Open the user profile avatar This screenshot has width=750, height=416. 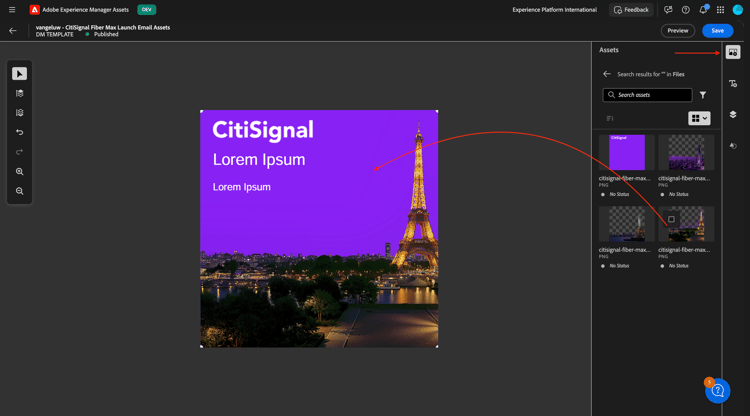[x=738, y=10]
